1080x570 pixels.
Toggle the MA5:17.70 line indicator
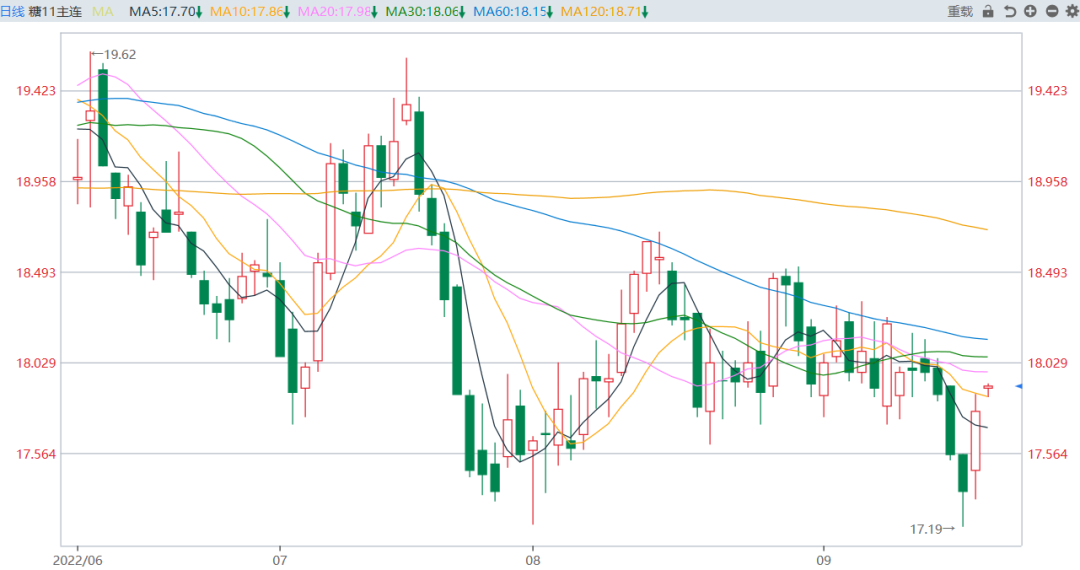tap(166, 11)
